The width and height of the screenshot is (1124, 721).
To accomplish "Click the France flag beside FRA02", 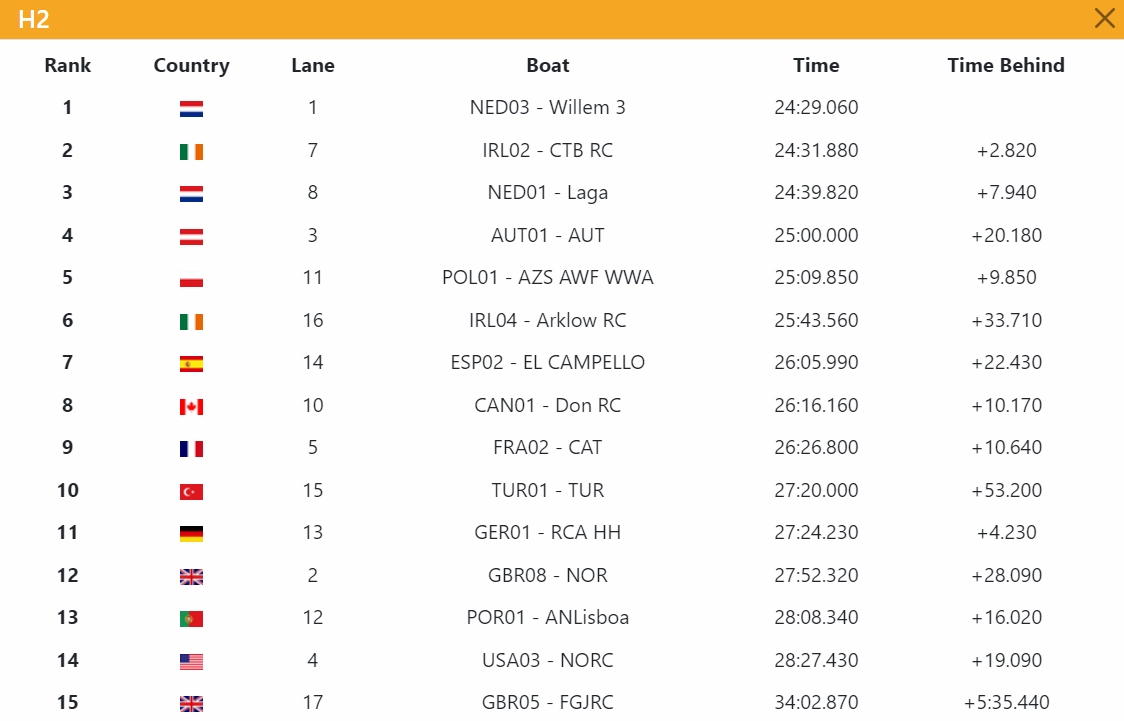I will pos(191,449).
